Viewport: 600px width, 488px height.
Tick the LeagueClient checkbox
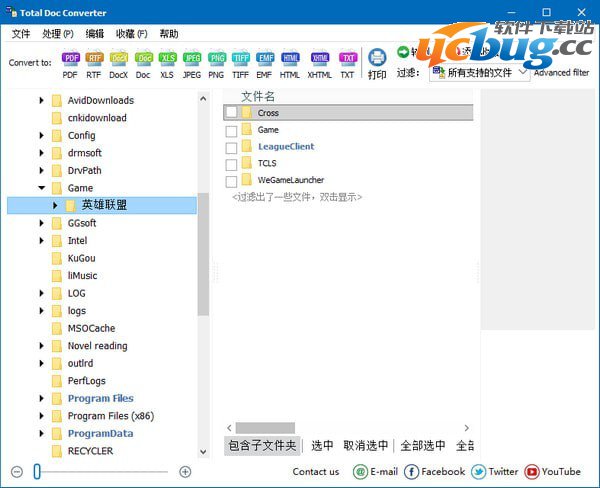click(231, 148)
